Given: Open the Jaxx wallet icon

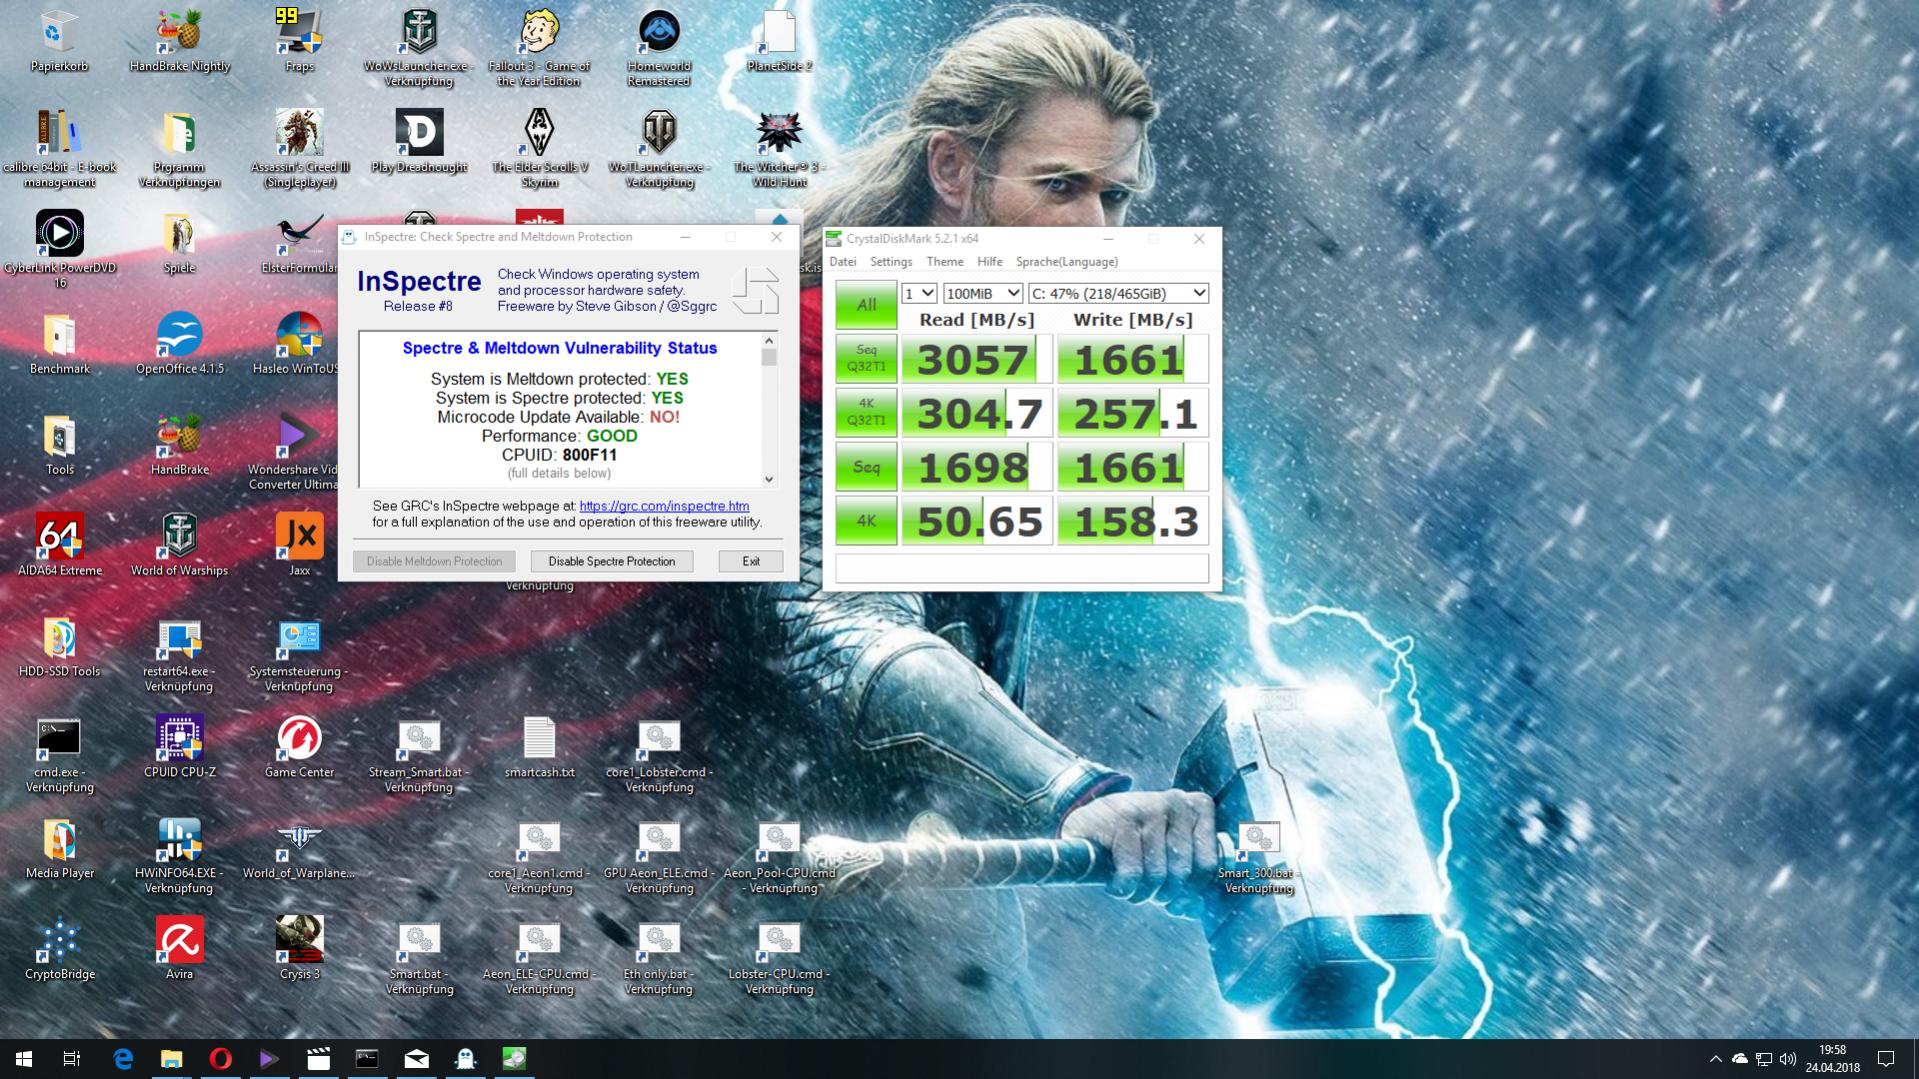Looking at the screenshot, I should click(299, 544).
